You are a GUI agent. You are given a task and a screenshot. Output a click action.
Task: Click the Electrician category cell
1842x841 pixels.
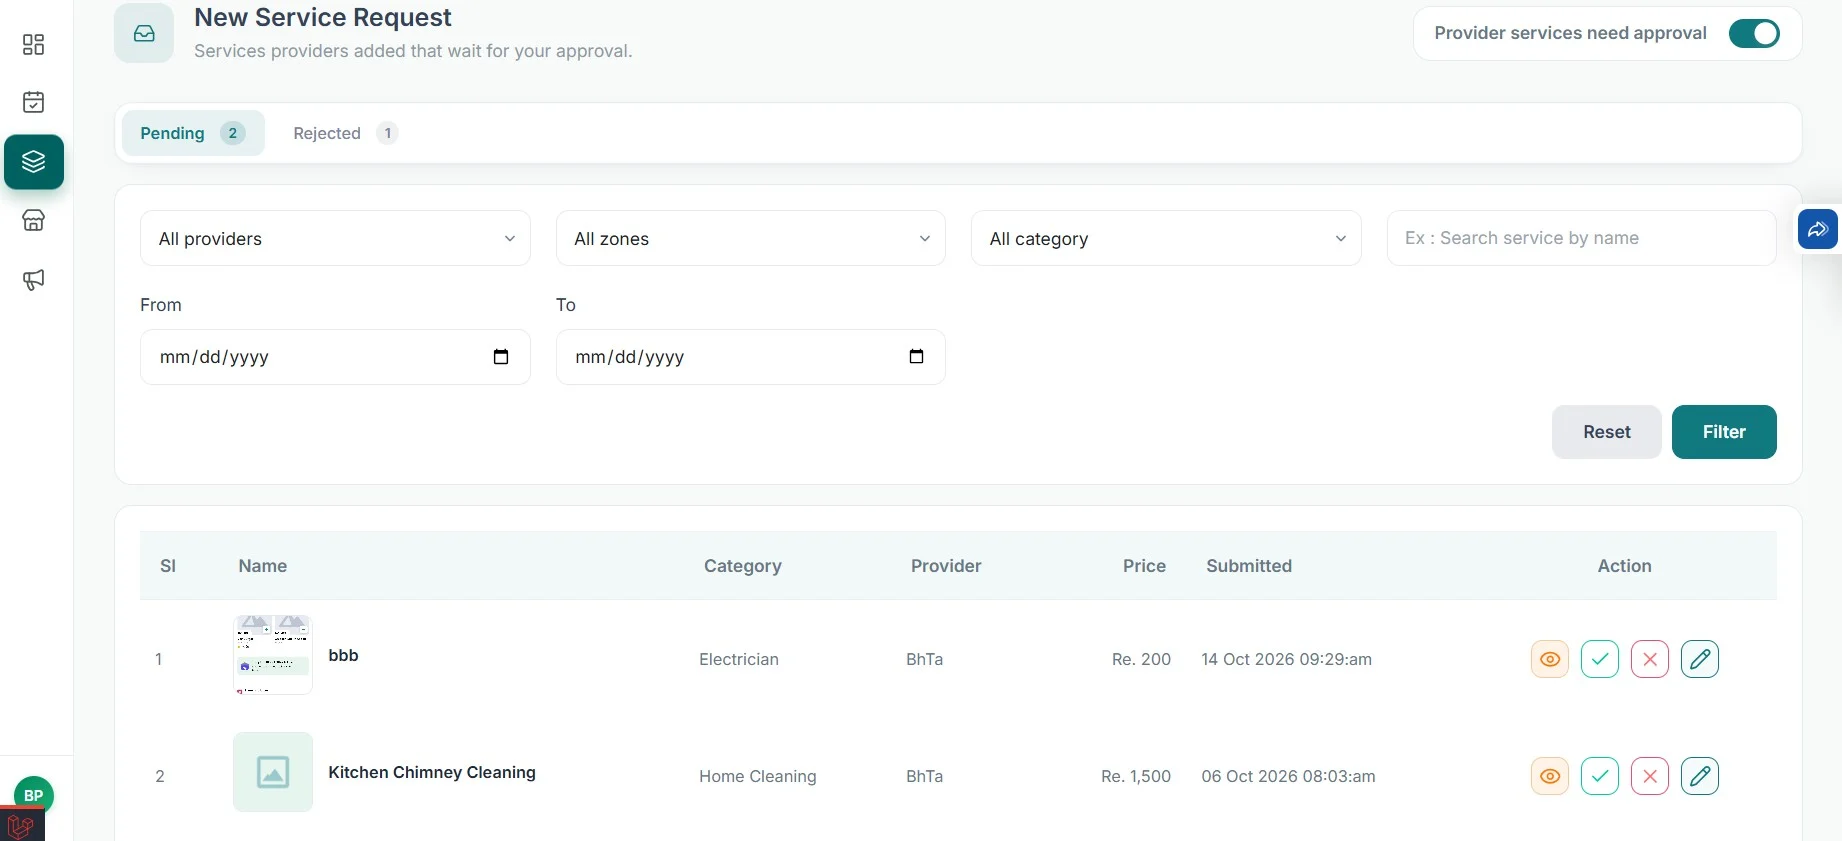point(739,659)
